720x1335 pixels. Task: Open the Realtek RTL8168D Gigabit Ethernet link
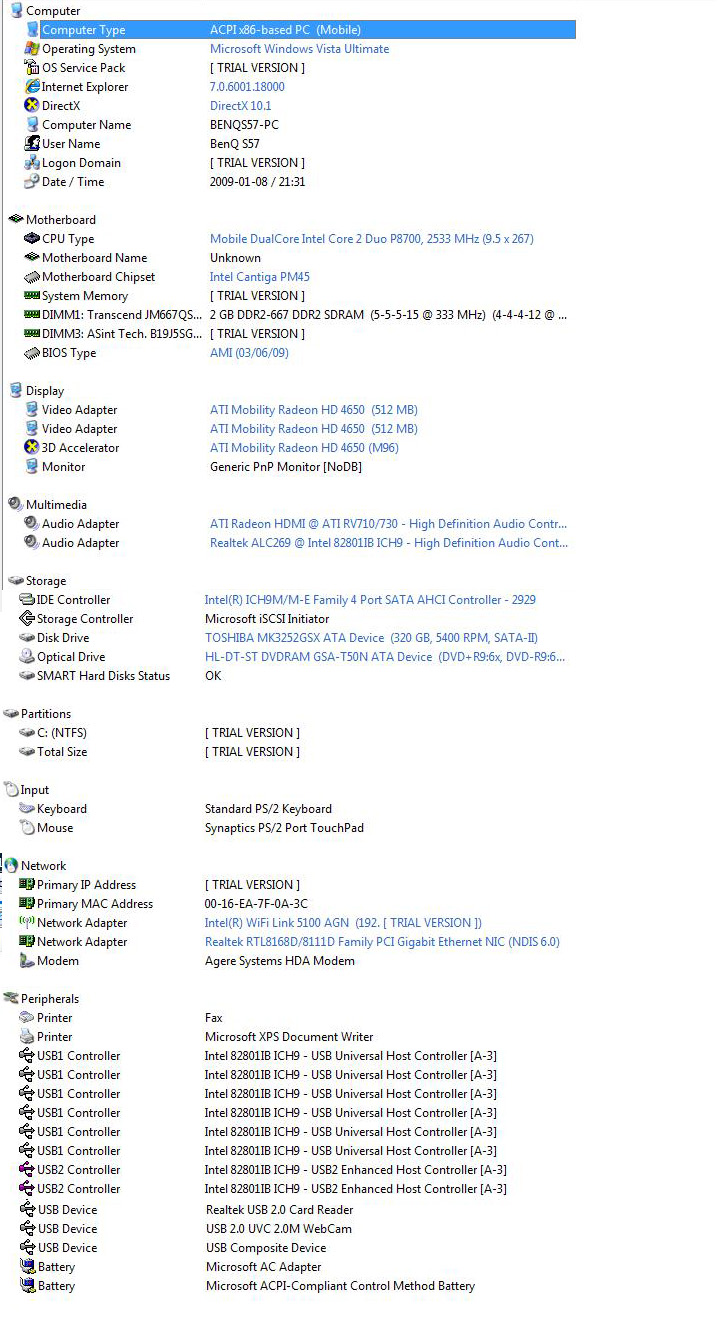[382, 942]
